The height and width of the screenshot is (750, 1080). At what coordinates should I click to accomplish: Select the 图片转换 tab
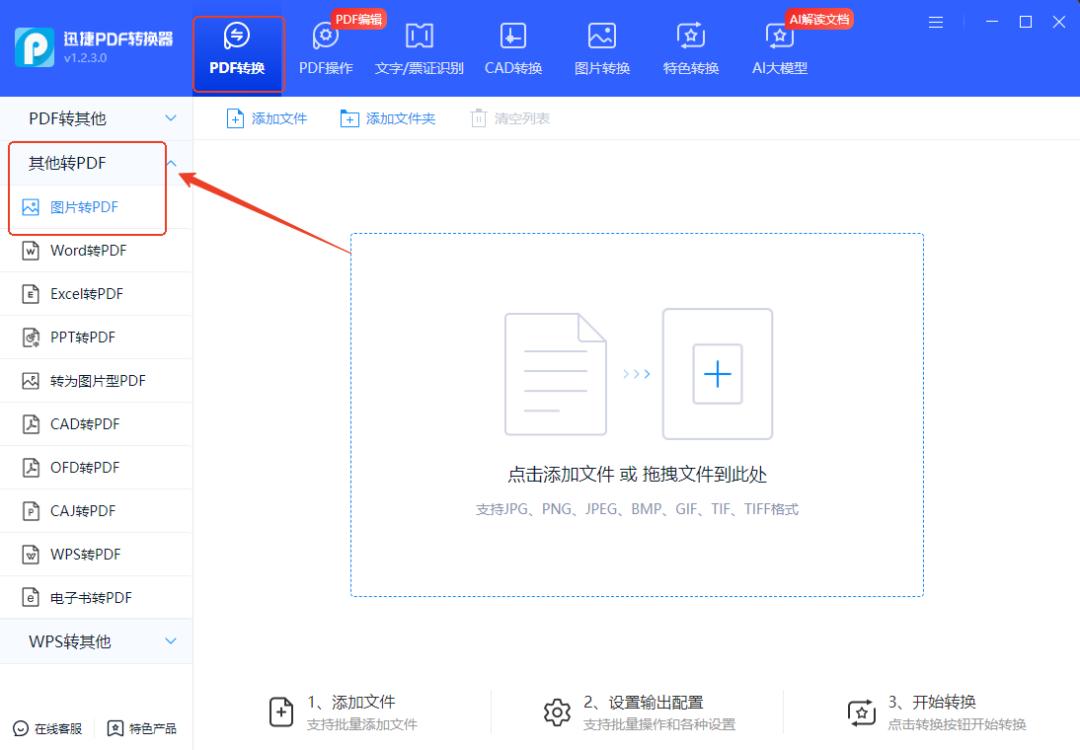tap(602, 50)
